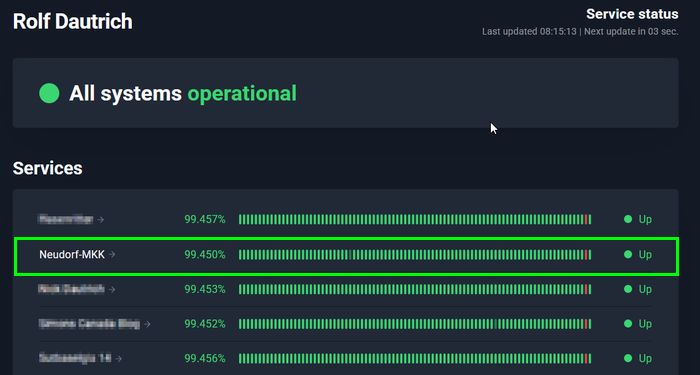This screenshot has height=375, width=700.
Task: Click green Up status dot in Neudorf-MKK row
Action: [628, 254]
